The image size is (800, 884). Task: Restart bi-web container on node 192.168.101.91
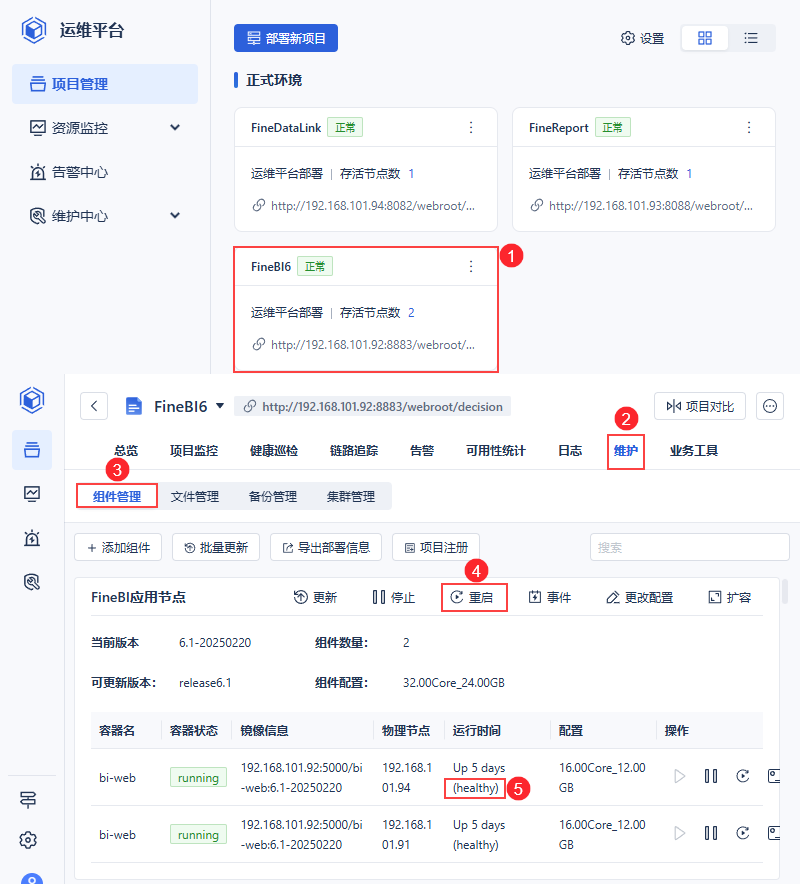(x=742, y=833)
